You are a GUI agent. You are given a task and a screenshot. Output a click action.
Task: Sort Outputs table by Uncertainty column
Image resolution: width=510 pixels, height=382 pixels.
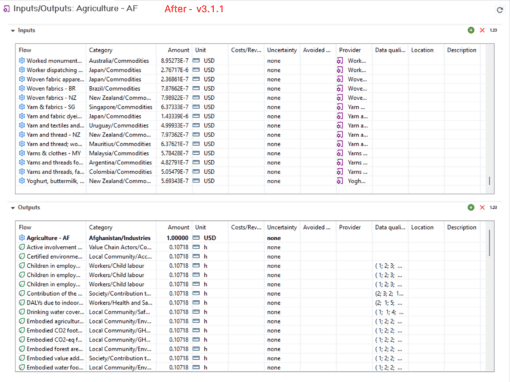pos(282,227)
